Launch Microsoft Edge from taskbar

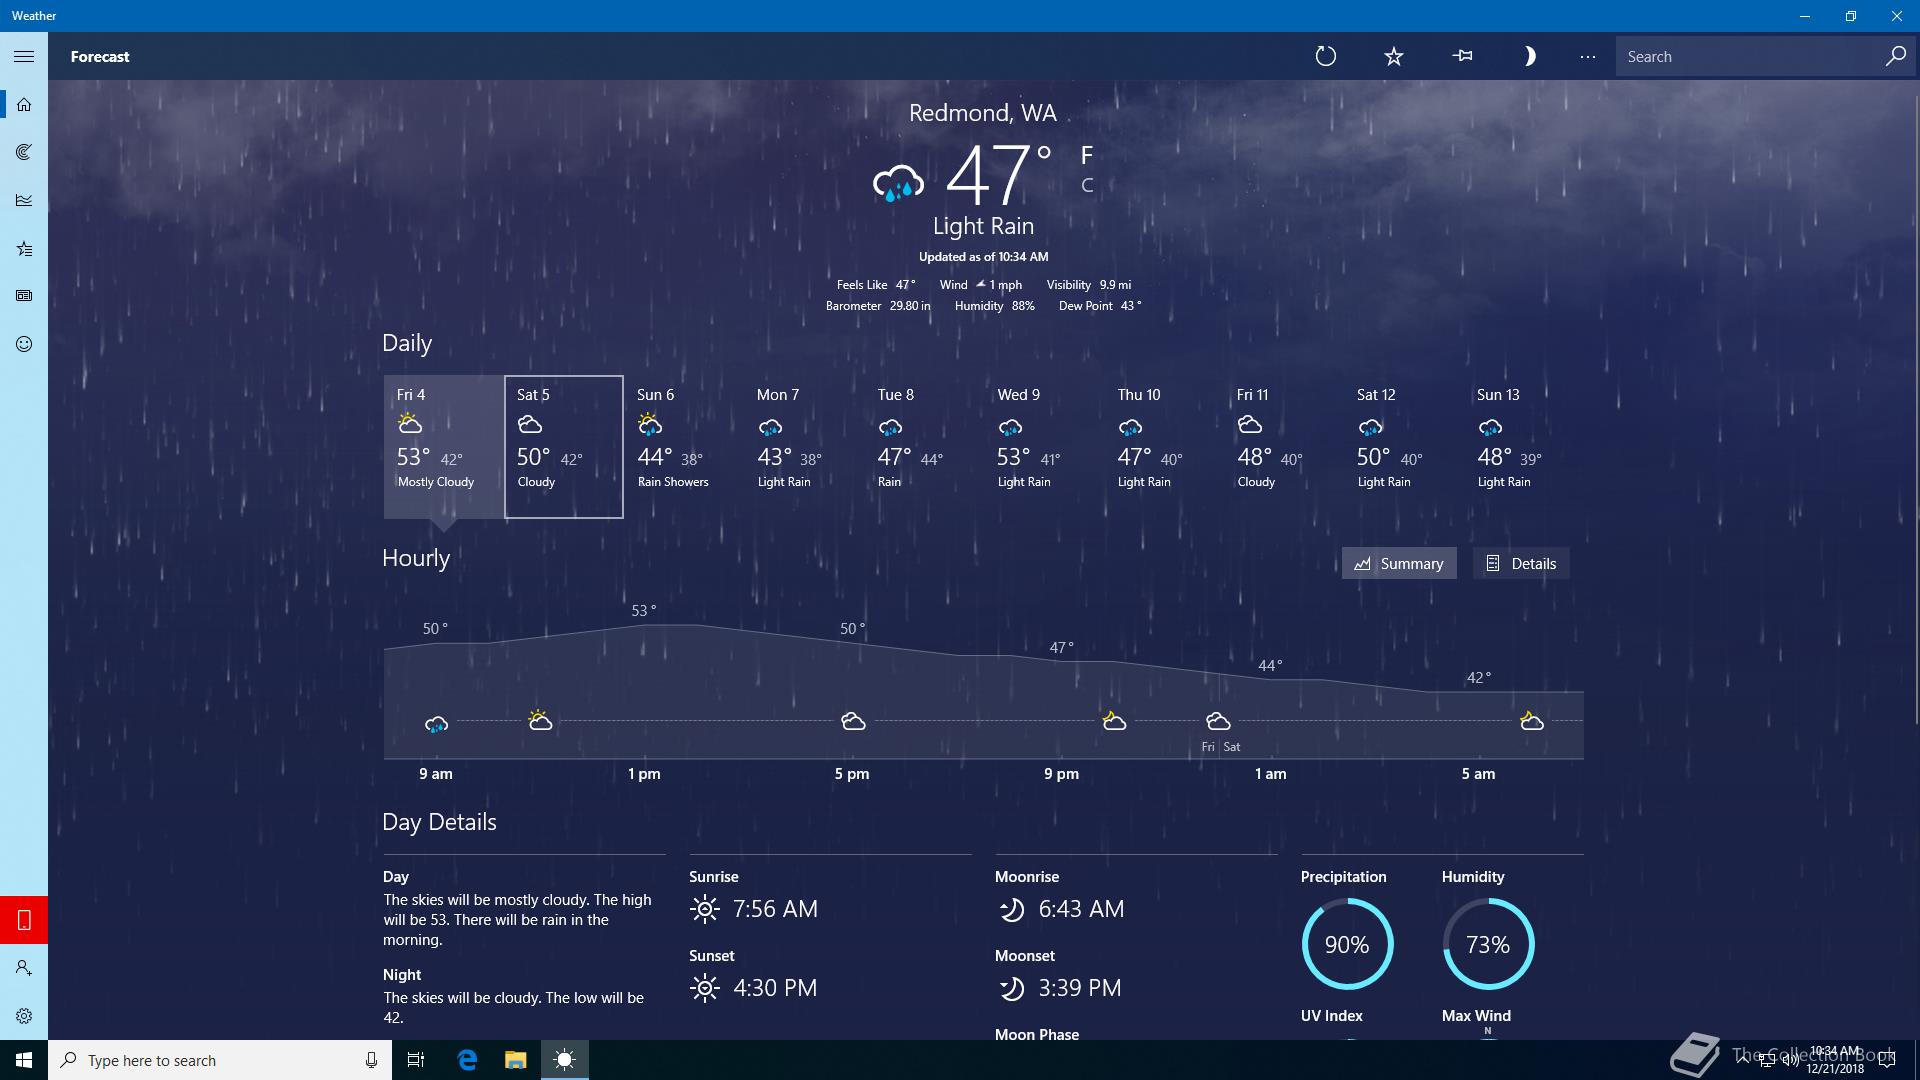(467, 1060)
